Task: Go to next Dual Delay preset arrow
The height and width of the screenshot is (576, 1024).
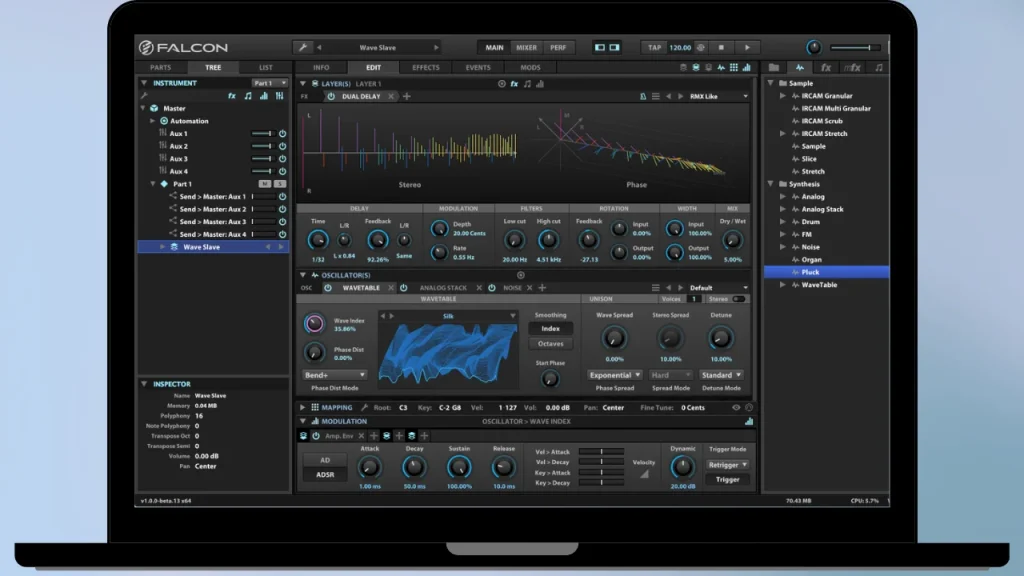Action: click(680, 96)
